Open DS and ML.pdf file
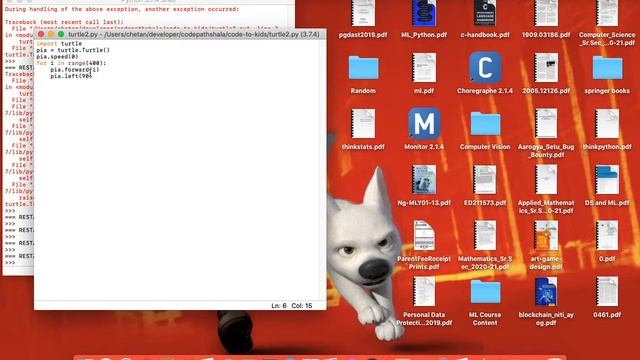Screen dimensions: 640x360 (x=607, y=180)
